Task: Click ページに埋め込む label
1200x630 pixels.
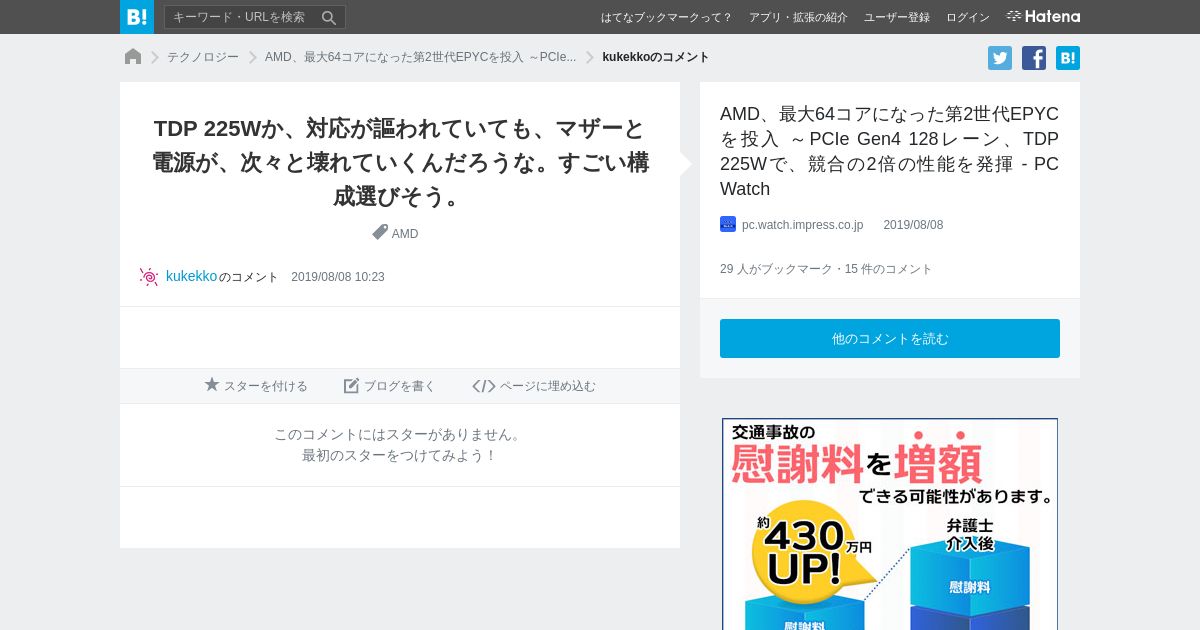Action: point(548,386)
